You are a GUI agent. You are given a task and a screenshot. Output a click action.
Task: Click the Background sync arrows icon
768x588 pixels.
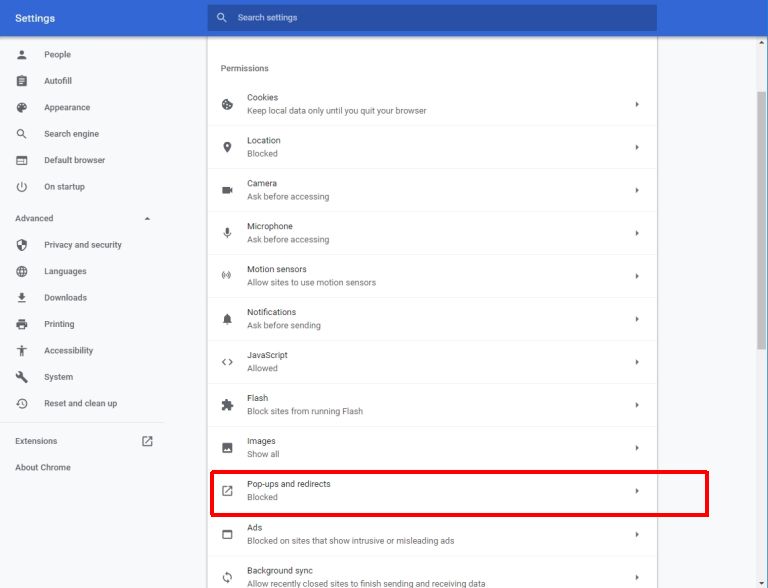coord(227,577)
